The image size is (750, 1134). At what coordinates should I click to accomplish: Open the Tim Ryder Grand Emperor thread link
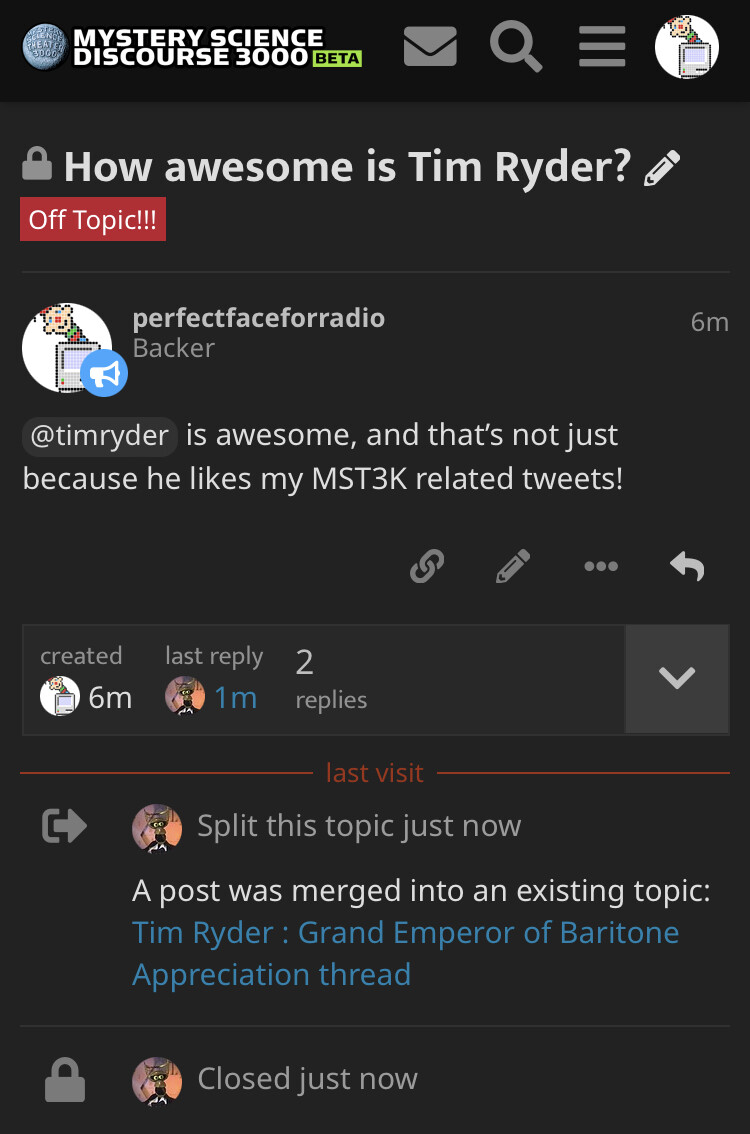[x=405, y=953]
